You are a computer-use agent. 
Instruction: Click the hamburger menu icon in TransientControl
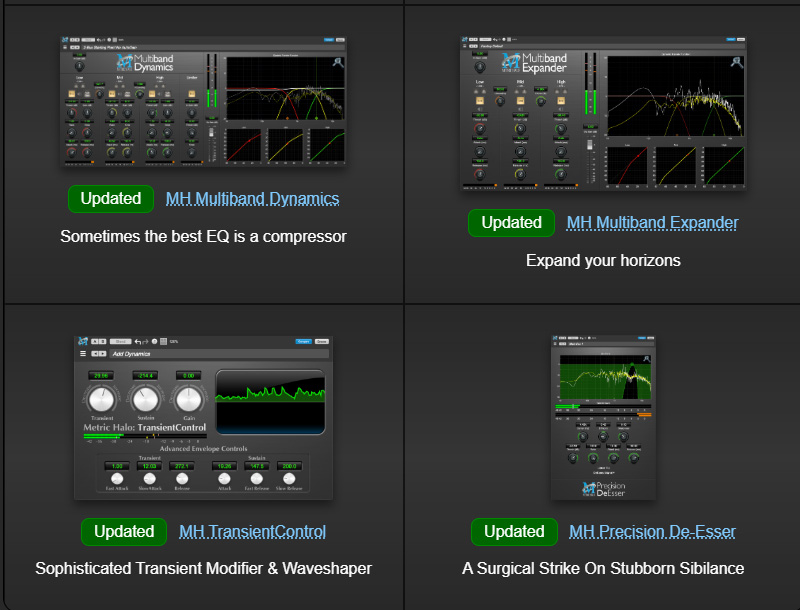click(x=83, y=353)
